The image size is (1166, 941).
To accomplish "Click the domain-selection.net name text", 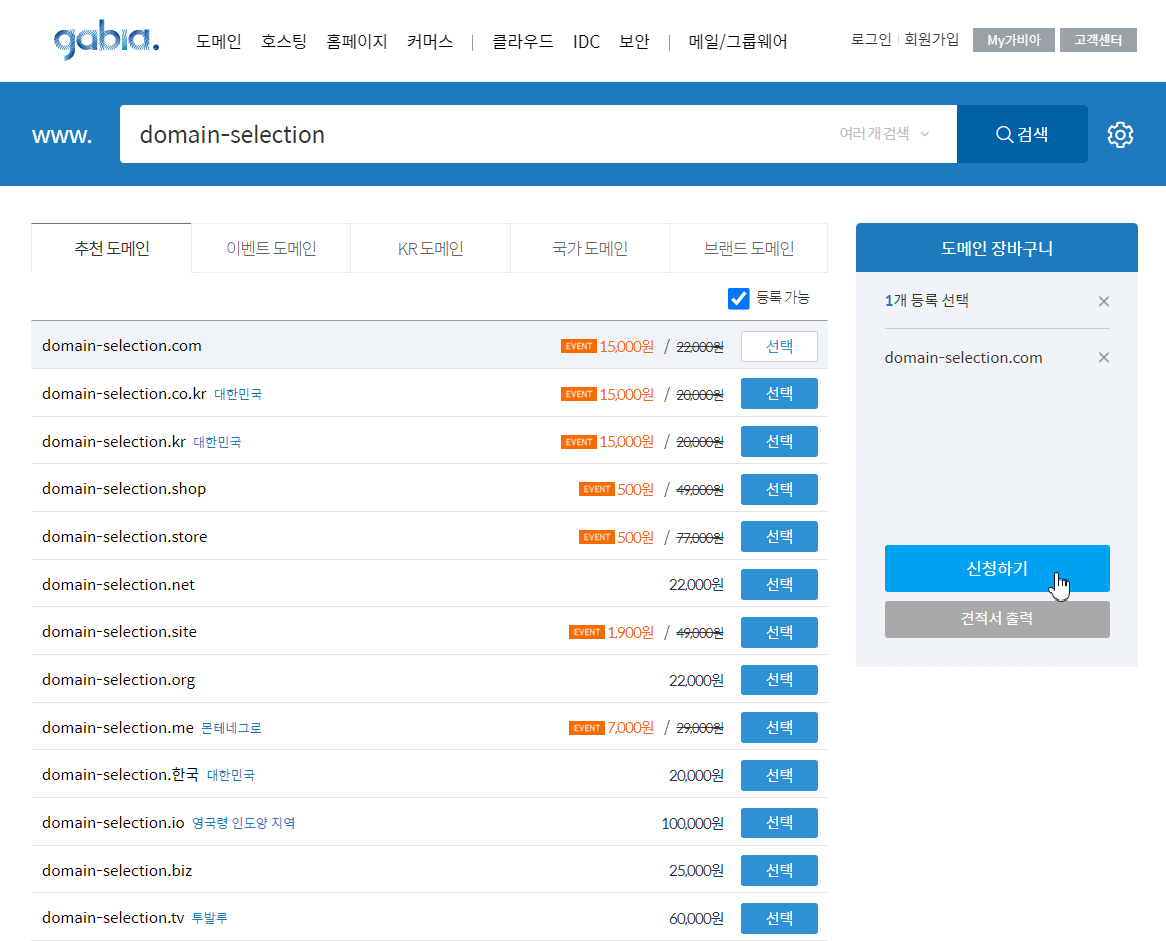I will (118, 585).
